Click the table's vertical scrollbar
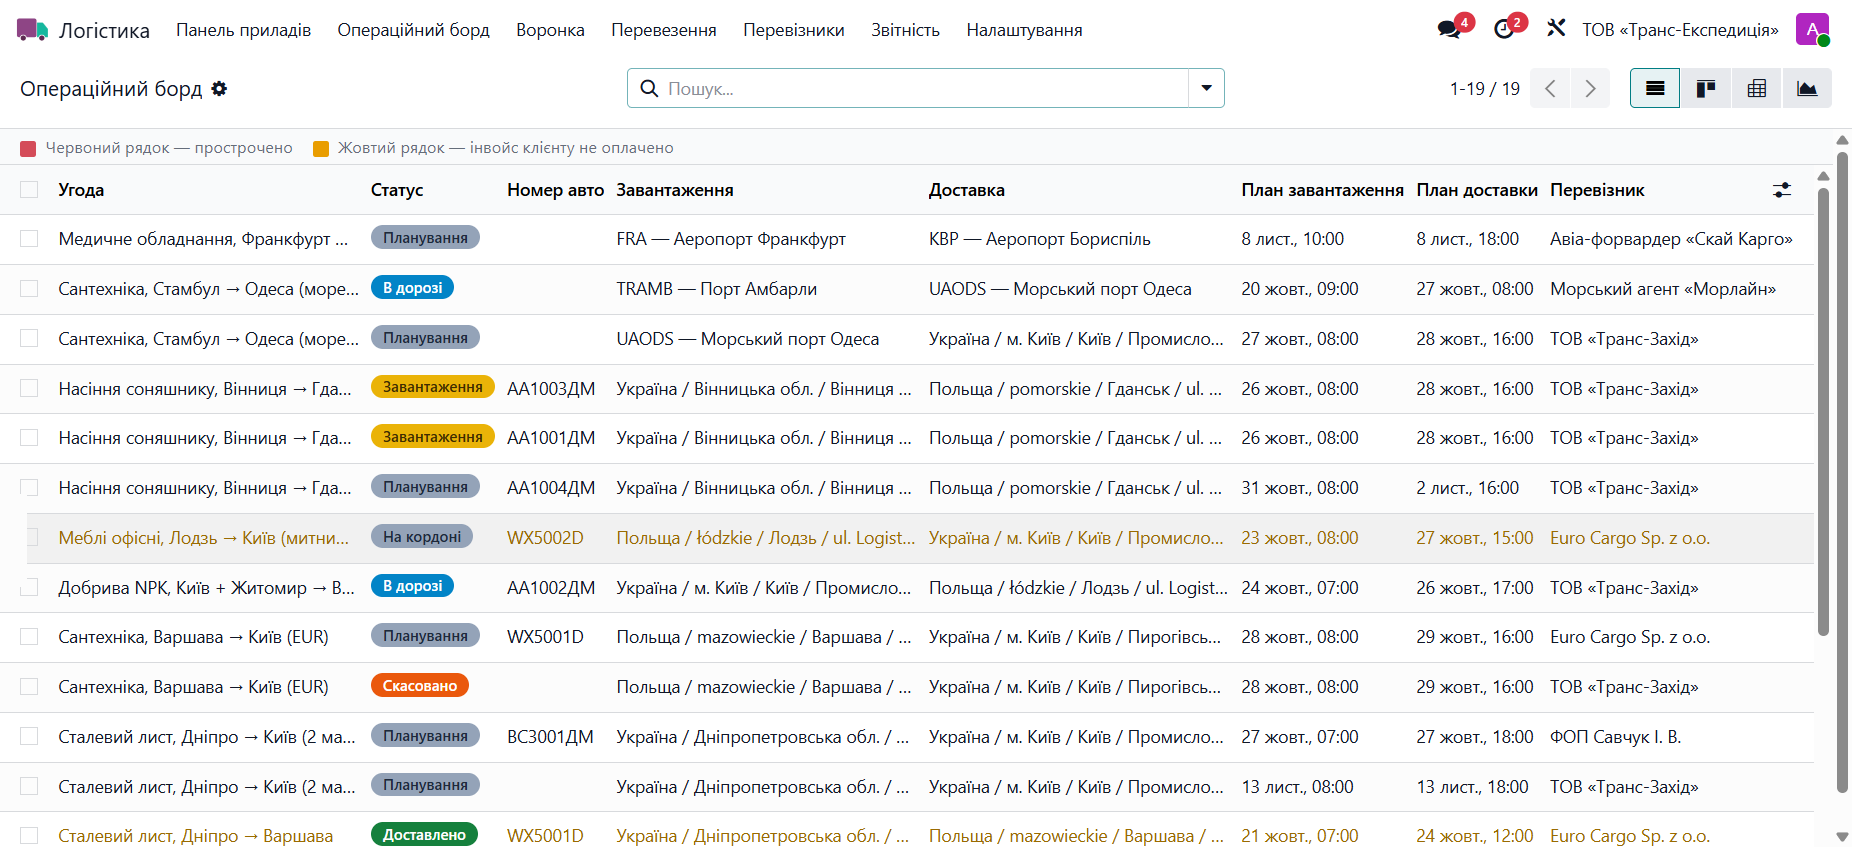The image size is (1852, 847). point(1823,410)
